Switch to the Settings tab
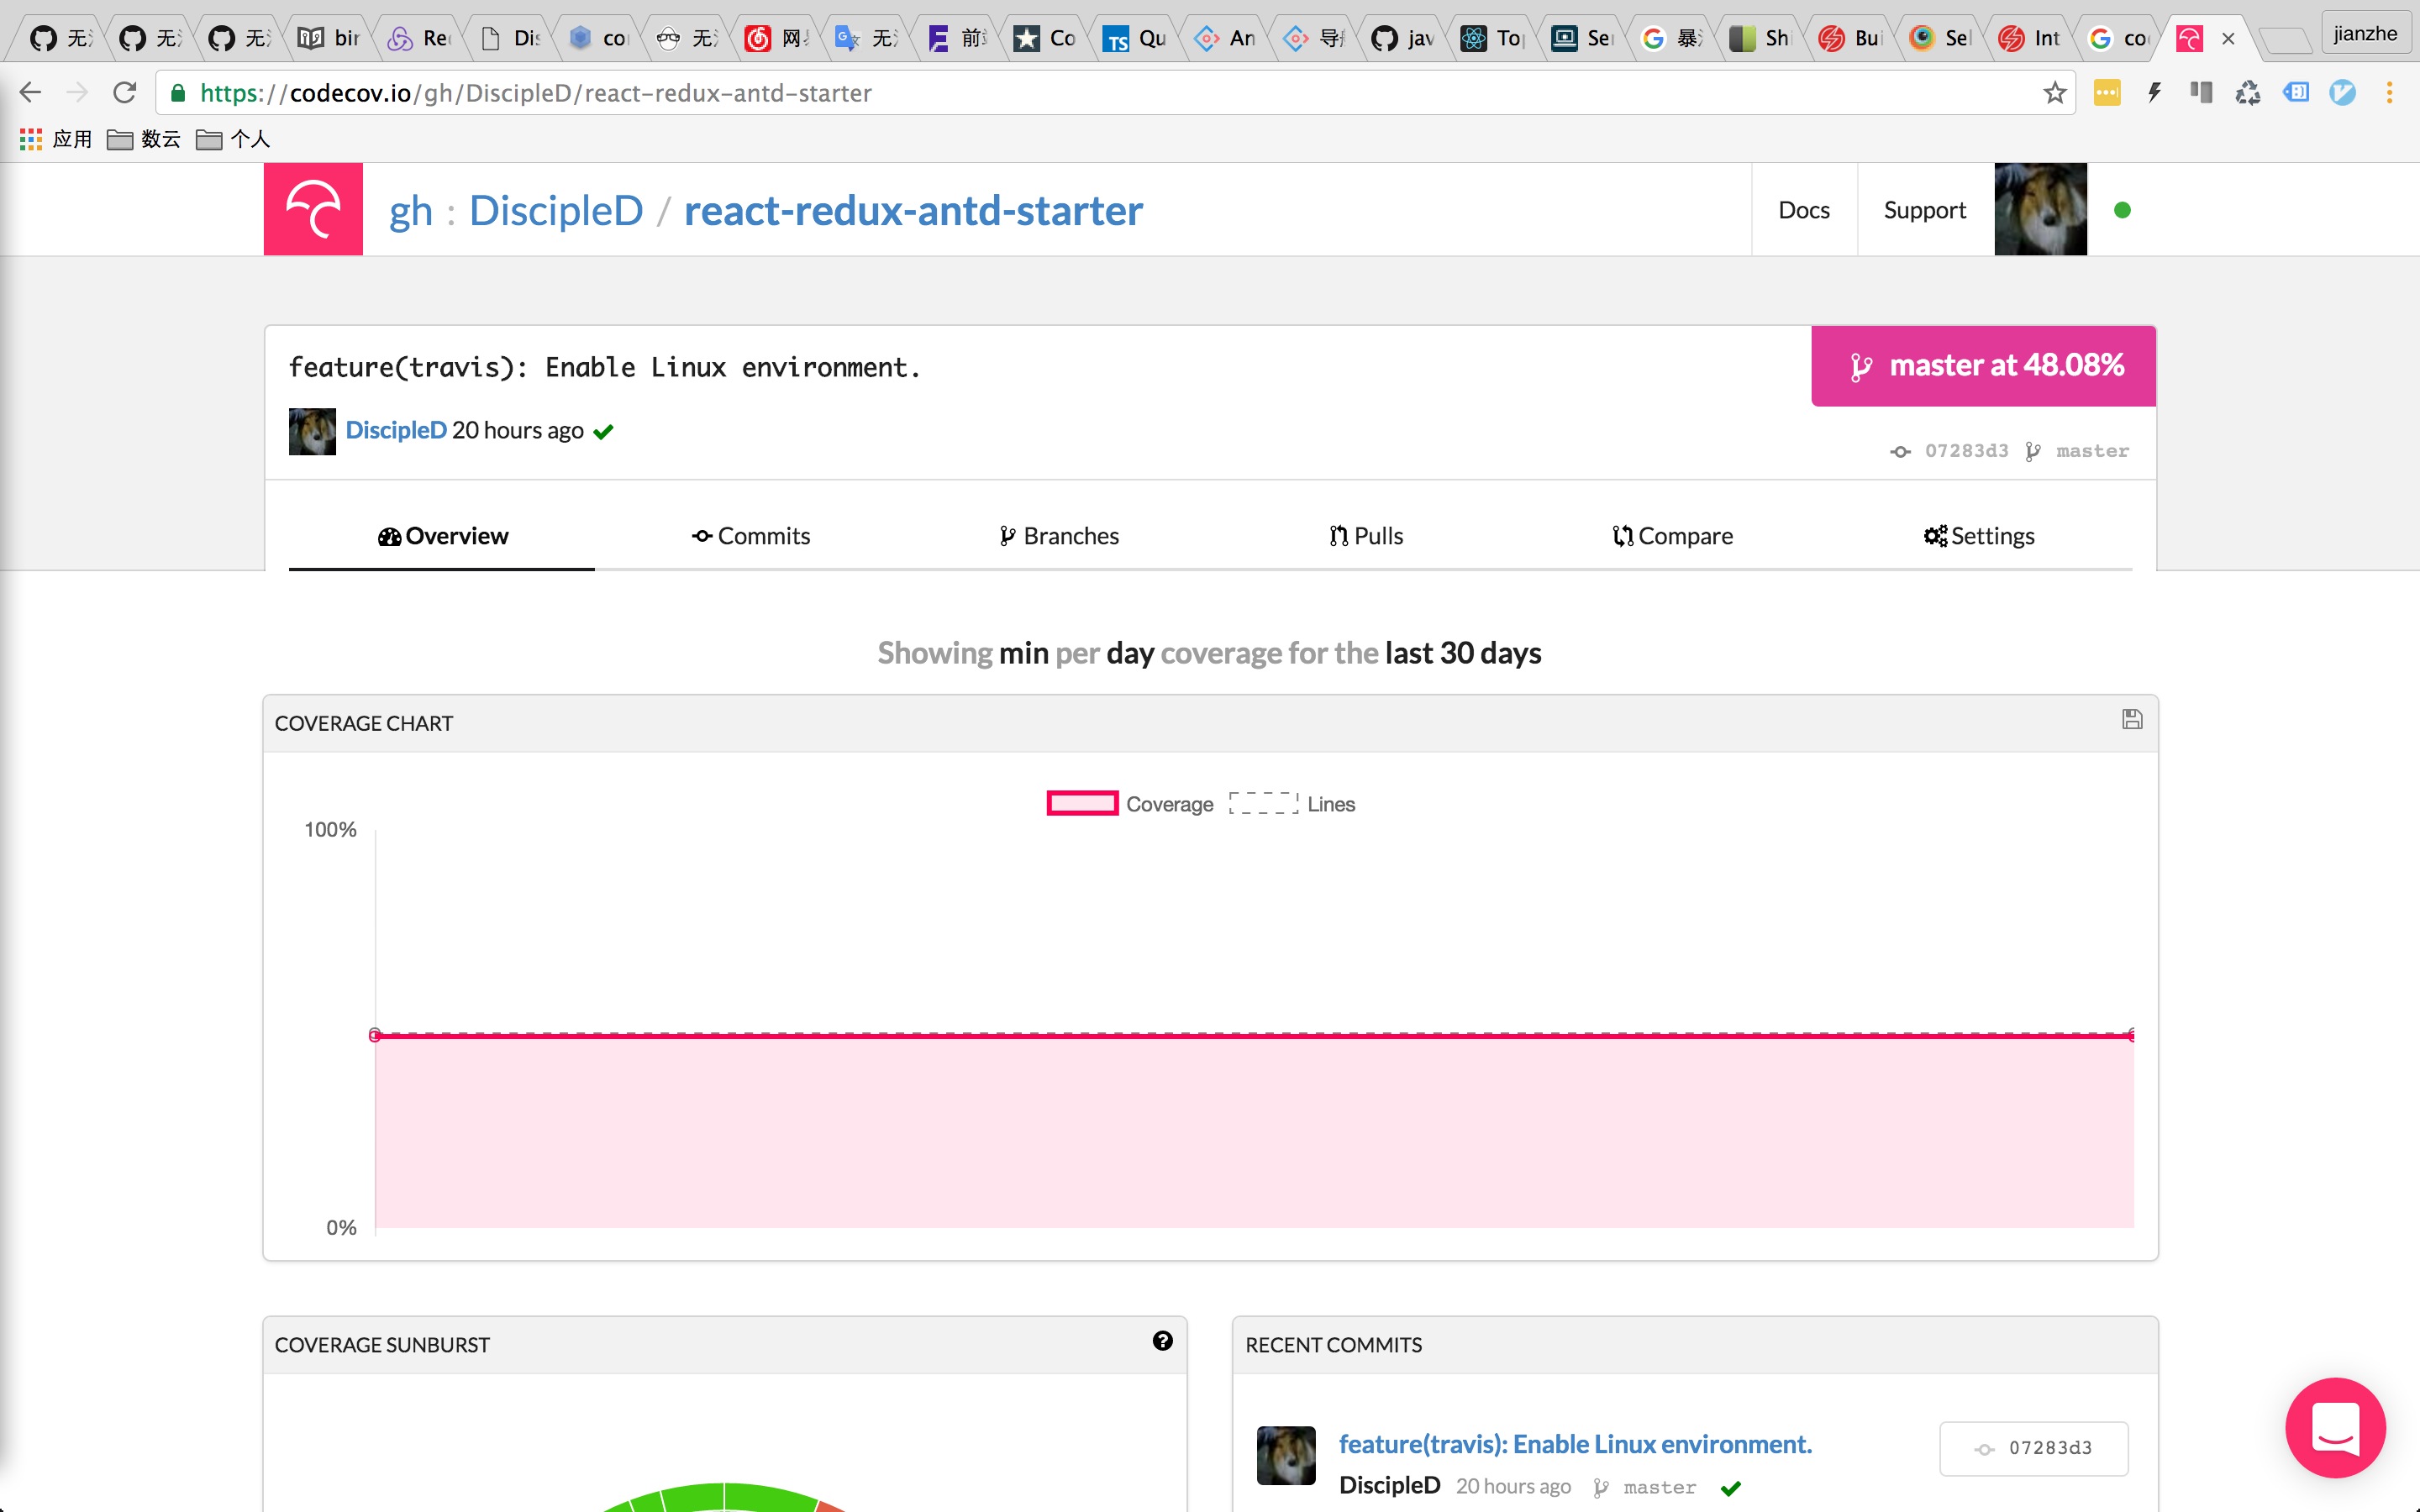Screen dimensions: 2420x1512 coord(1979,536)
